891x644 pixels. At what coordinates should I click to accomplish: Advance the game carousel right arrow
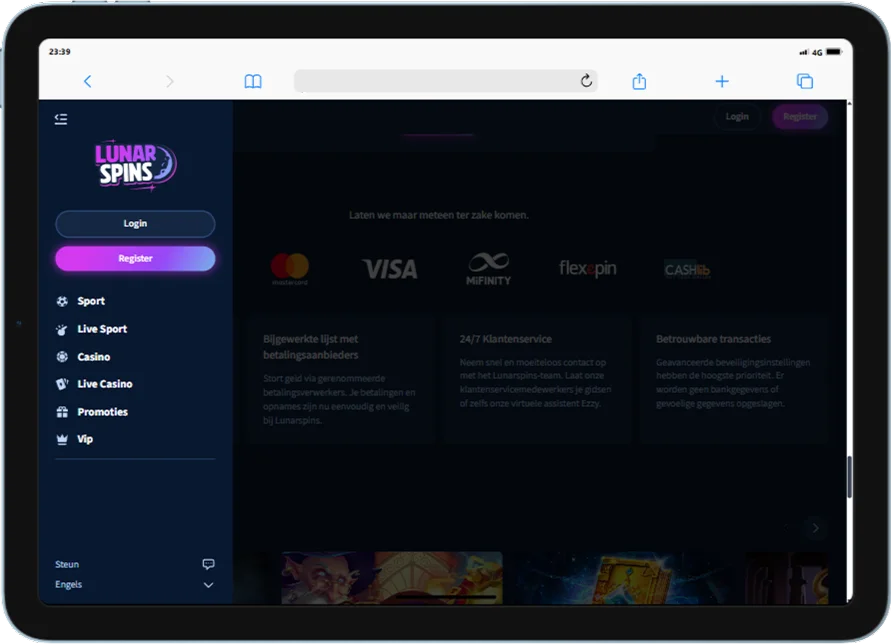pyautogui.click(x=815, y=528)
